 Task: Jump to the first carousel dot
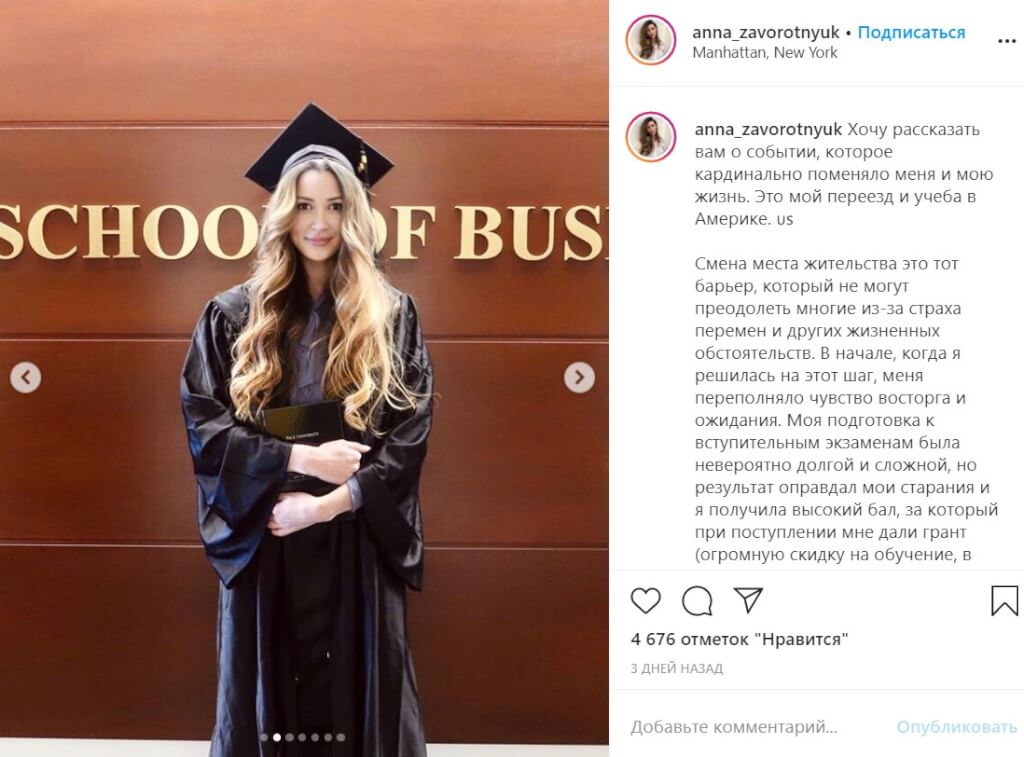click(x=264, y=737)
